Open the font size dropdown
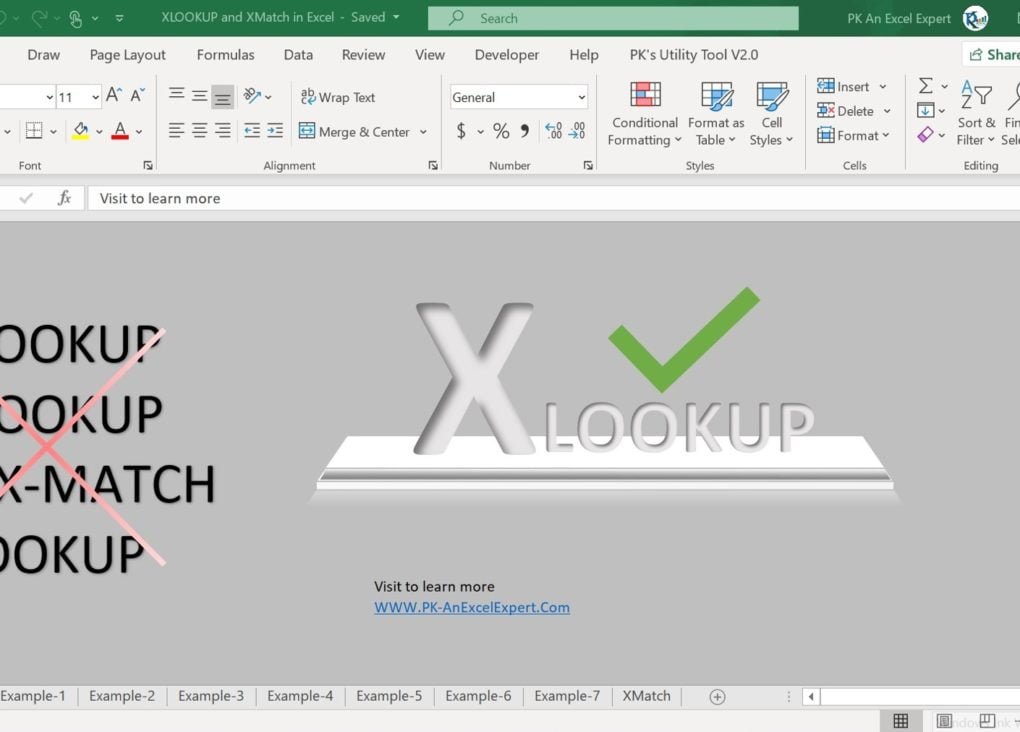The image size is (1020, 732). (96, 97)
